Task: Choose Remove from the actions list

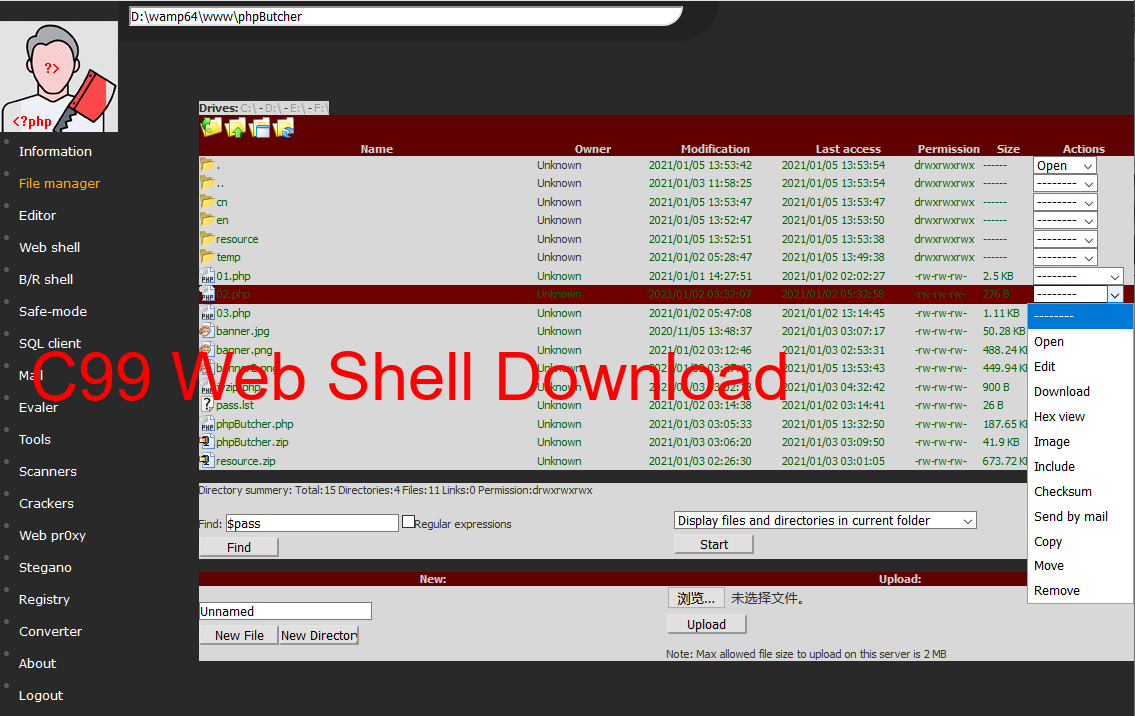Action: coord(1080,591)
